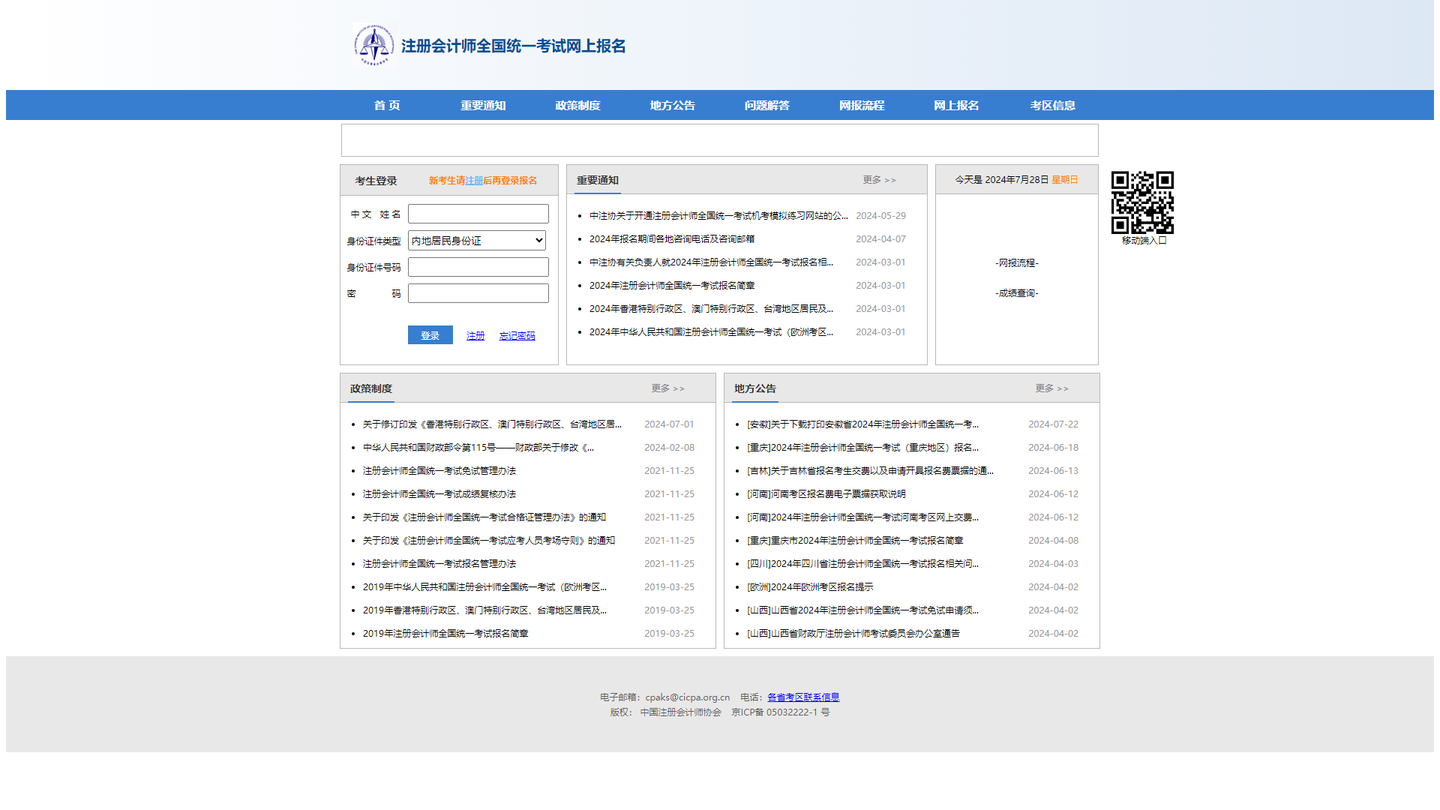The height and width of the screenshot is (810, 1440).
Task: Open 注册会计师全国统一考试免试管理办法
Action: click(x=439, y=471)
